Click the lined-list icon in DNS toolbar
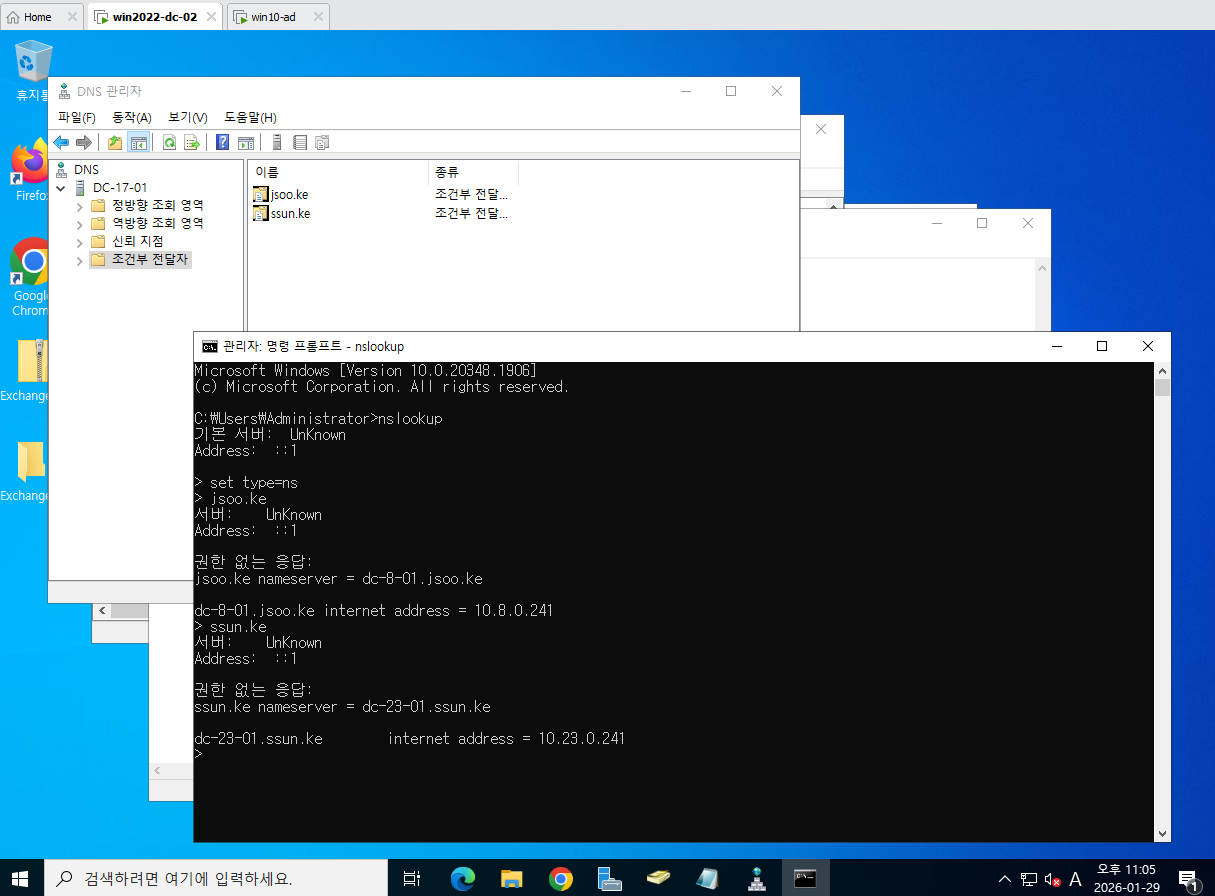Viewport: 1215px width, 896px height. click(300, 143)
